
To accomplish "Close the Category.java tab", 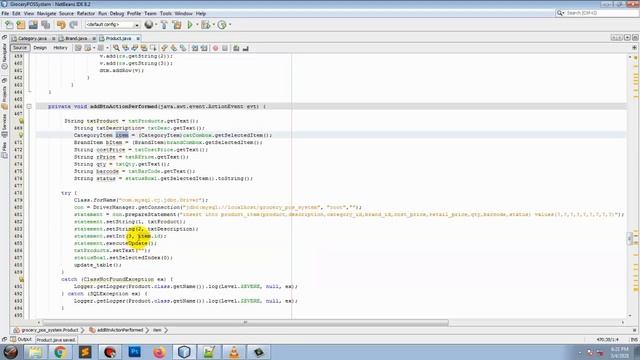I will click(x=53, y=38).
